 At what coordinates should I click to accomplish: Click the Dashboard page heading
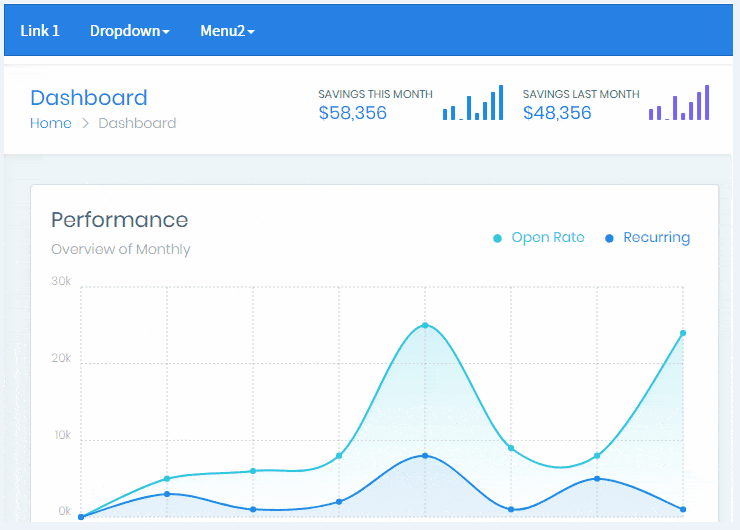tap(88, 97)
